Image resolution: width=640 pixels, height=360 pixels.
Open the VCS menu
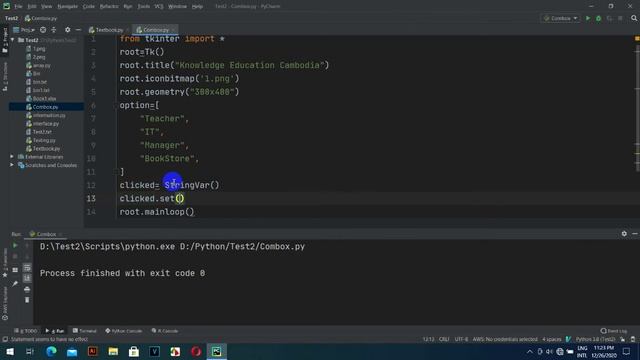point(159,7)
